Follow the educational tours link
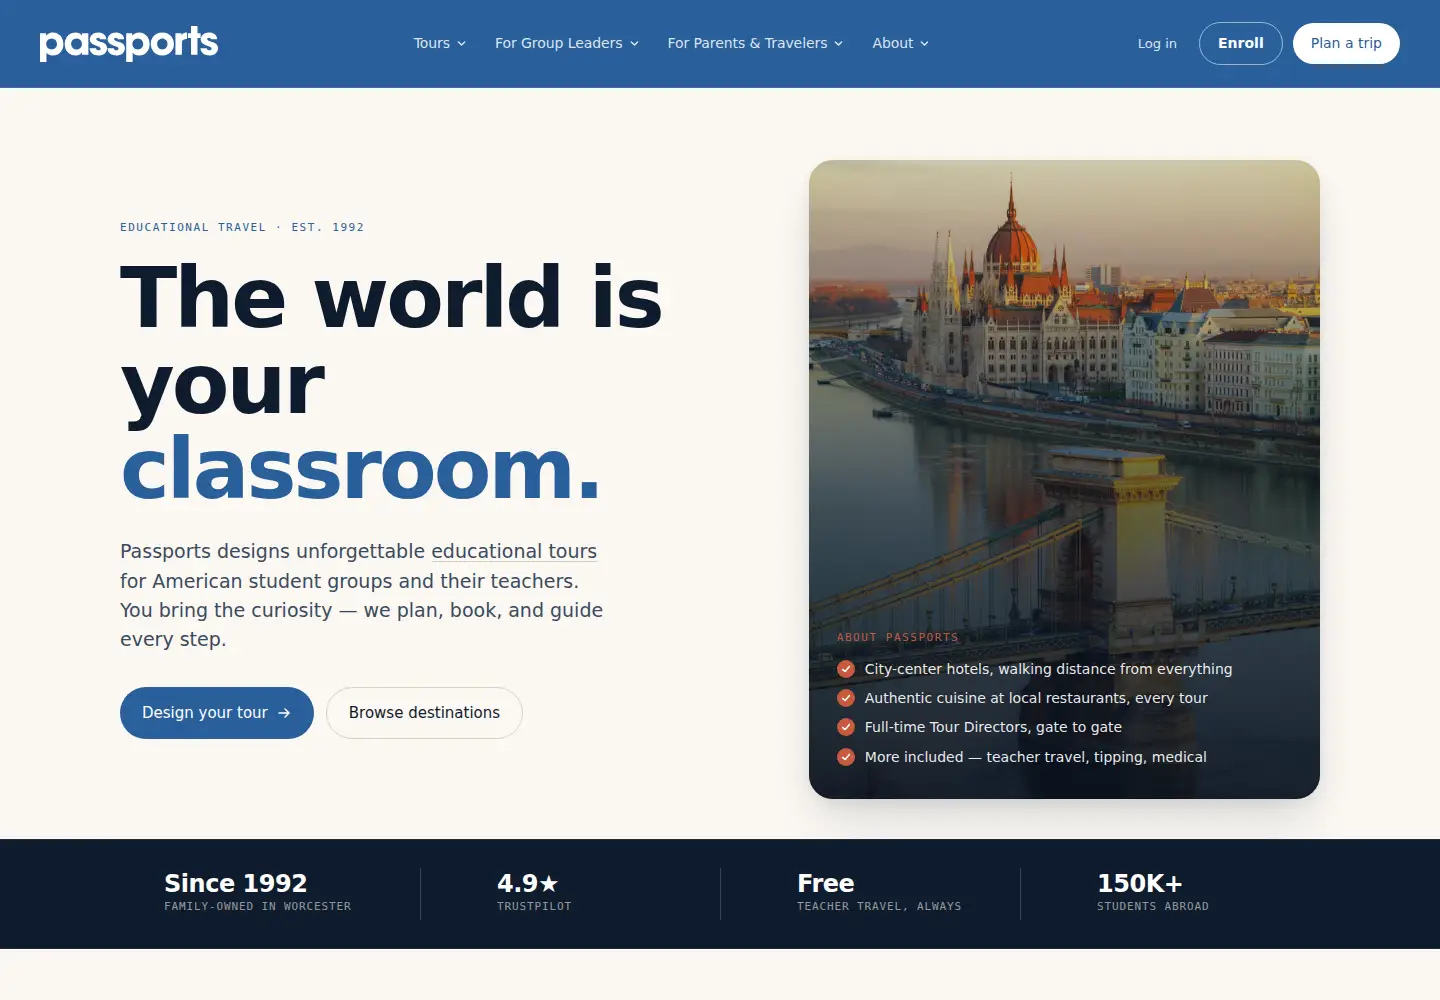The width and height of the screenshot is (1440, 1000). [x=514, y=551]
